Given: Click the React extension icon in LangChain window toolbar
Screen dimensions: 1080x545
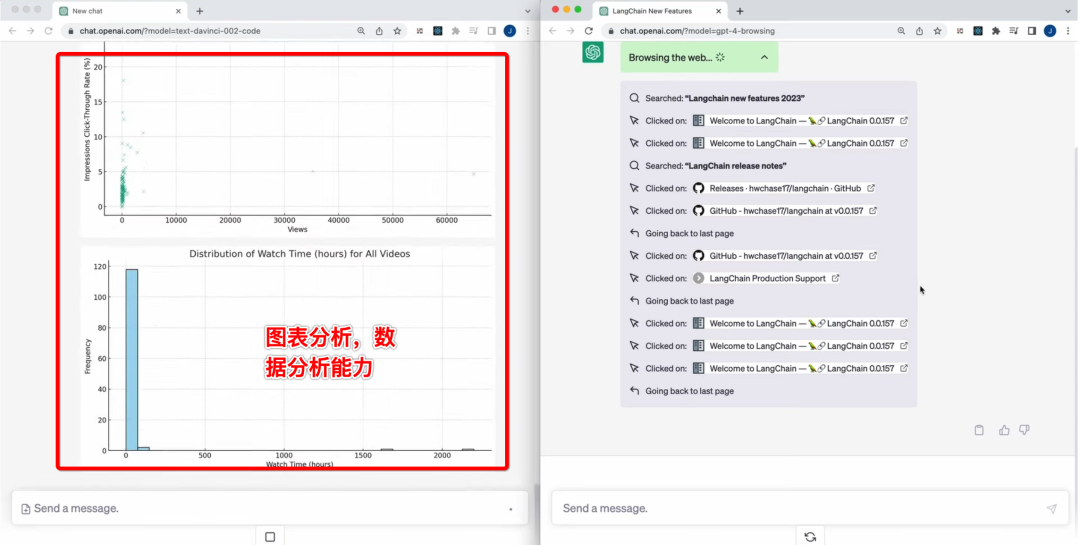Looking at the screenshot, I should (x=977, y=31).
